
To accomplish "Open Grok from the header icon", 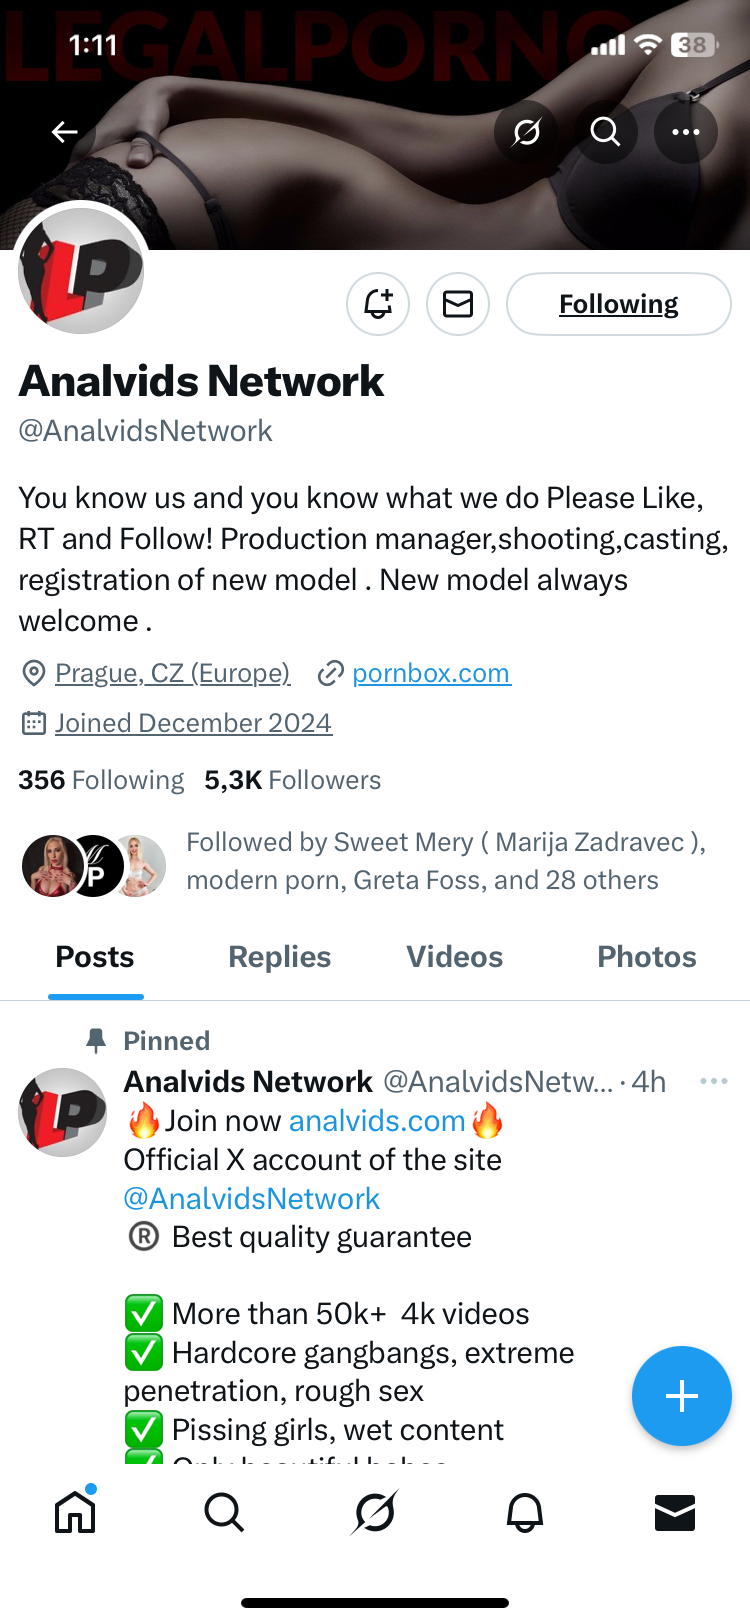I will coord(526,132).
